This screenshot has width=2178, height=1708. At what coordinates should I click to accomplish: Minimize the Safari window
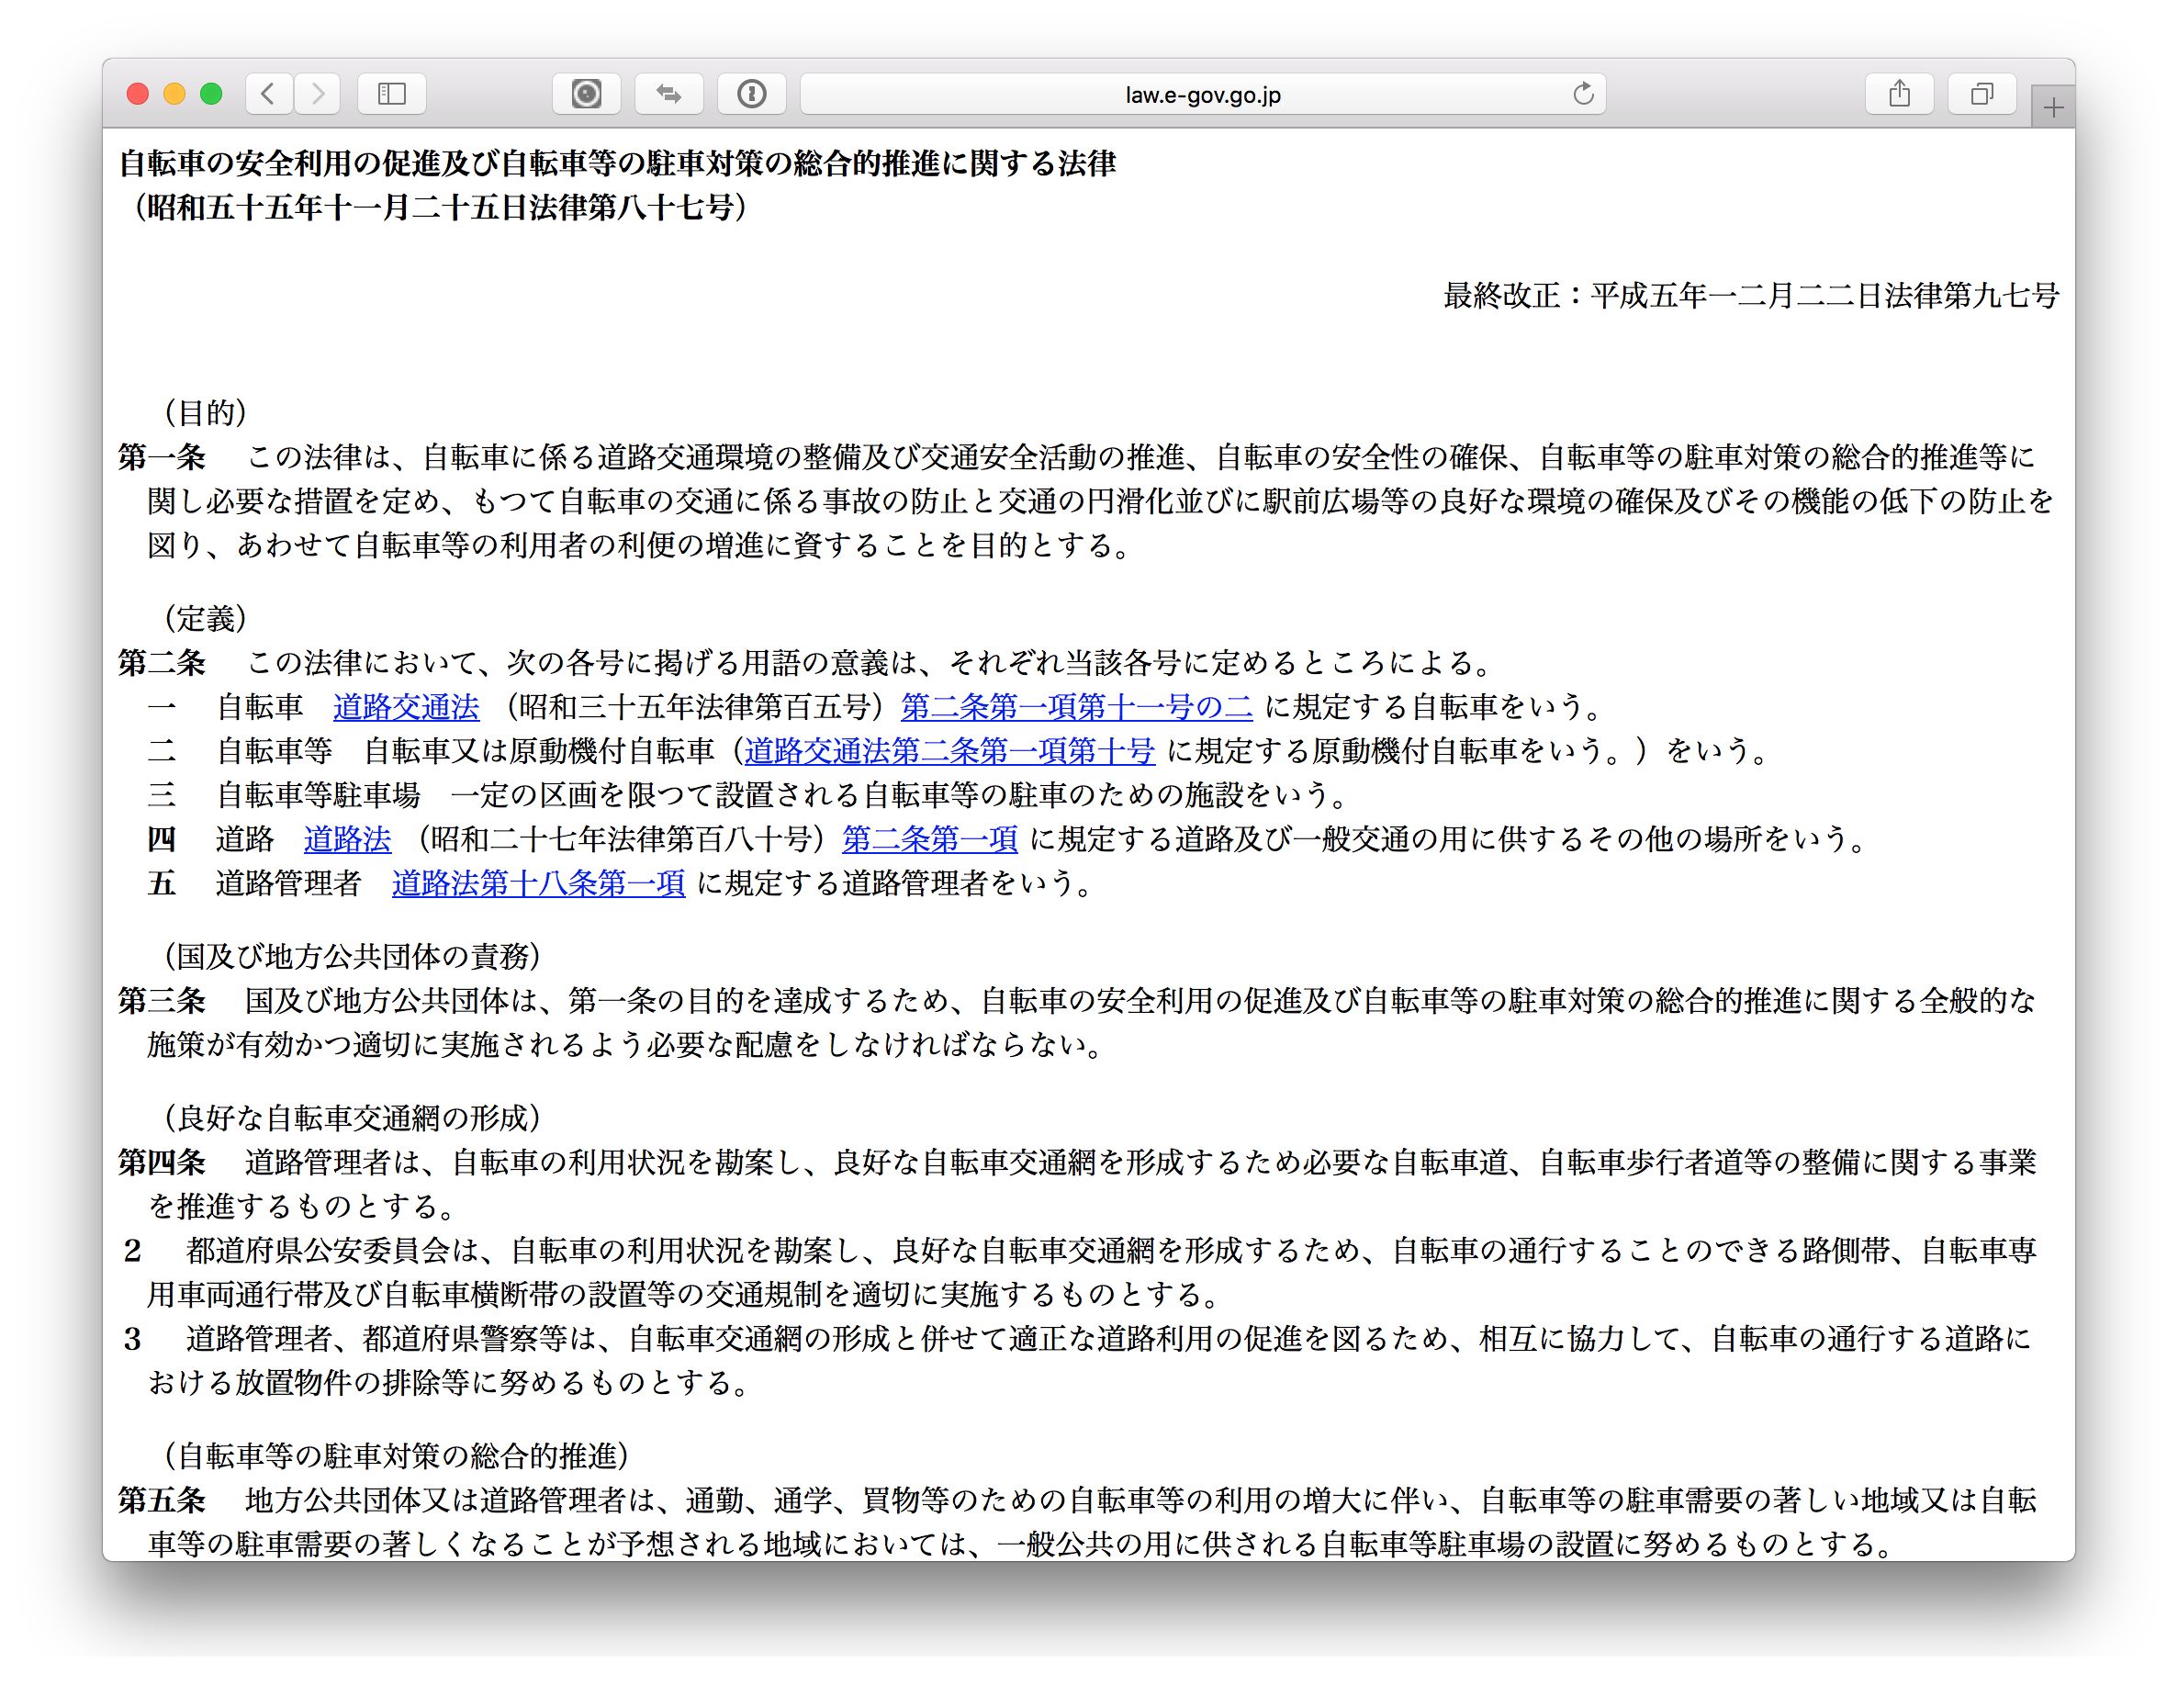click(x=174, y=94)
